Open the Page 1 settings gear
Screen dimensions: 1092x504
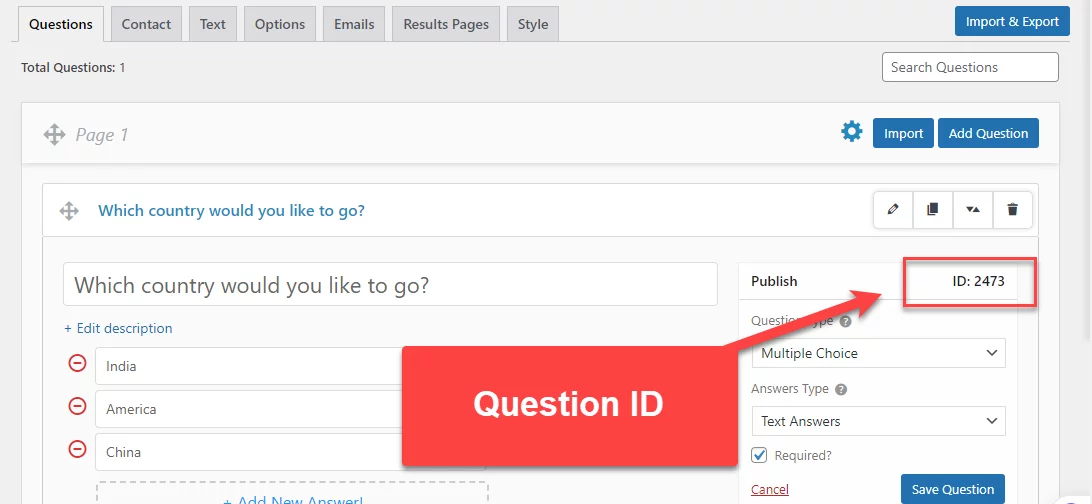(x=851, y=132)
